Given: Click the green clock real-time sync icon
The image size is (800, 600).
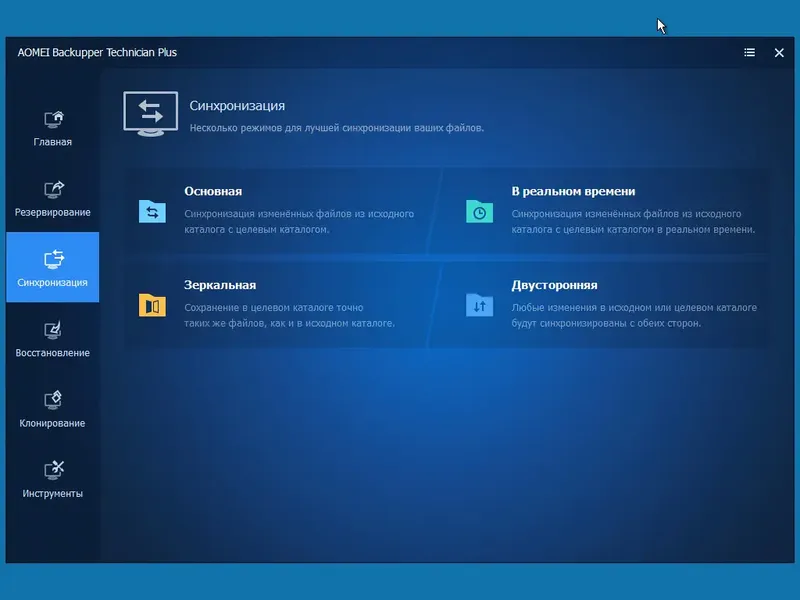Looking at the screenshot, I should tap(480, 210).
